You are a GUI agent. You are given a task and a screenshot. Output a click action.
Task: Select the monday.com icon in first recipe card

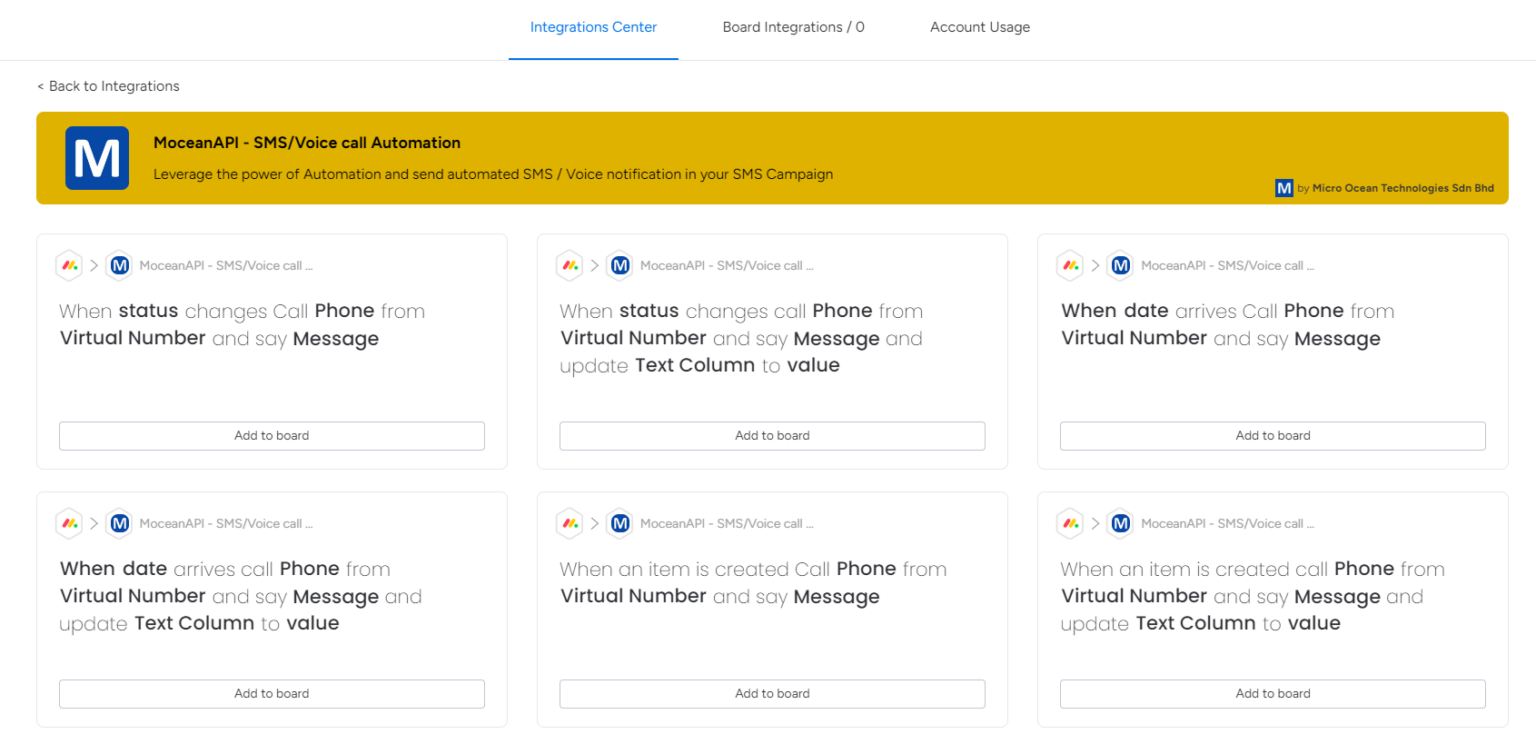click(x=68, y=265)
